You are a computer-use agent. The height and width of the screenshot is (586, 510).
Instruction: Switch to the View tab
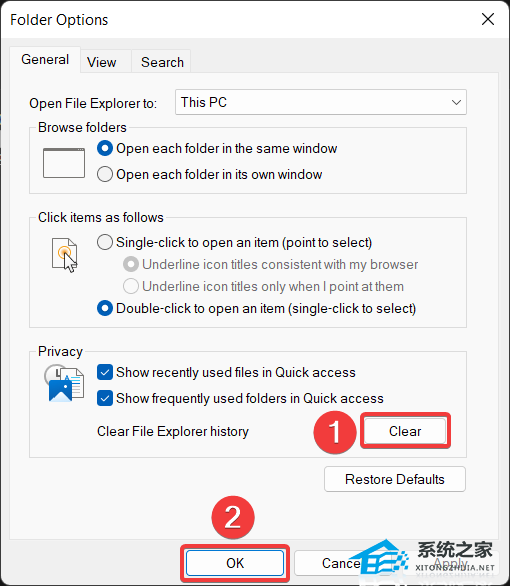coord(102,62)
